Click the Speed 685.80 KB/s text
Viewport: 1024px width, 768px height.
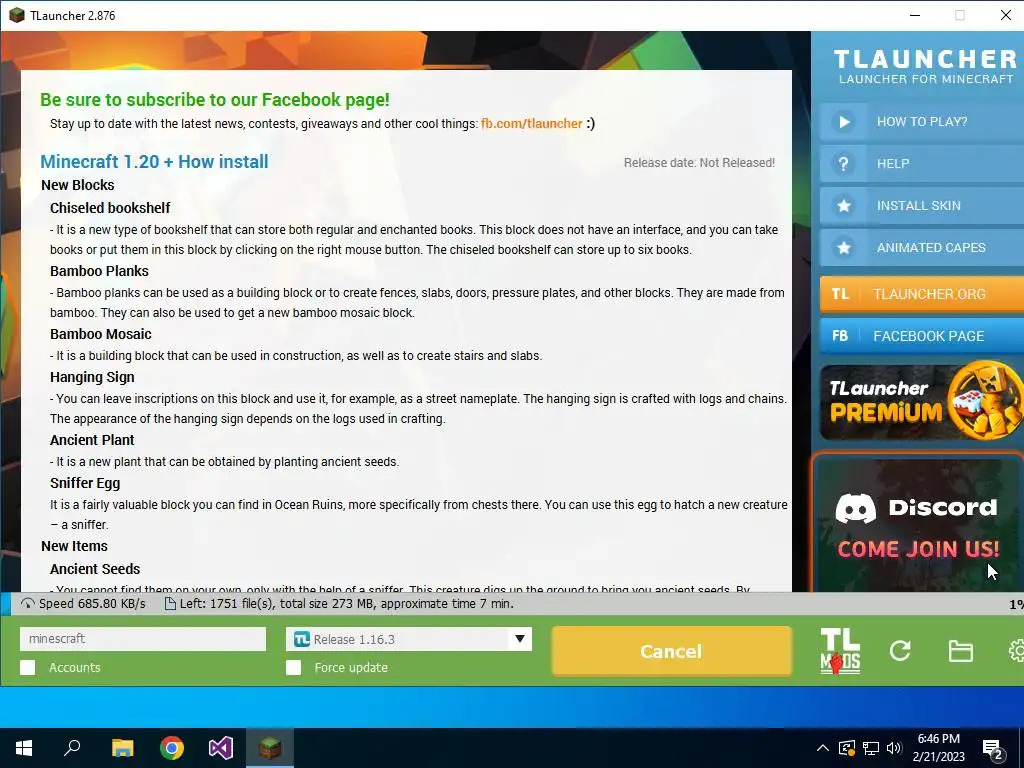92,603
